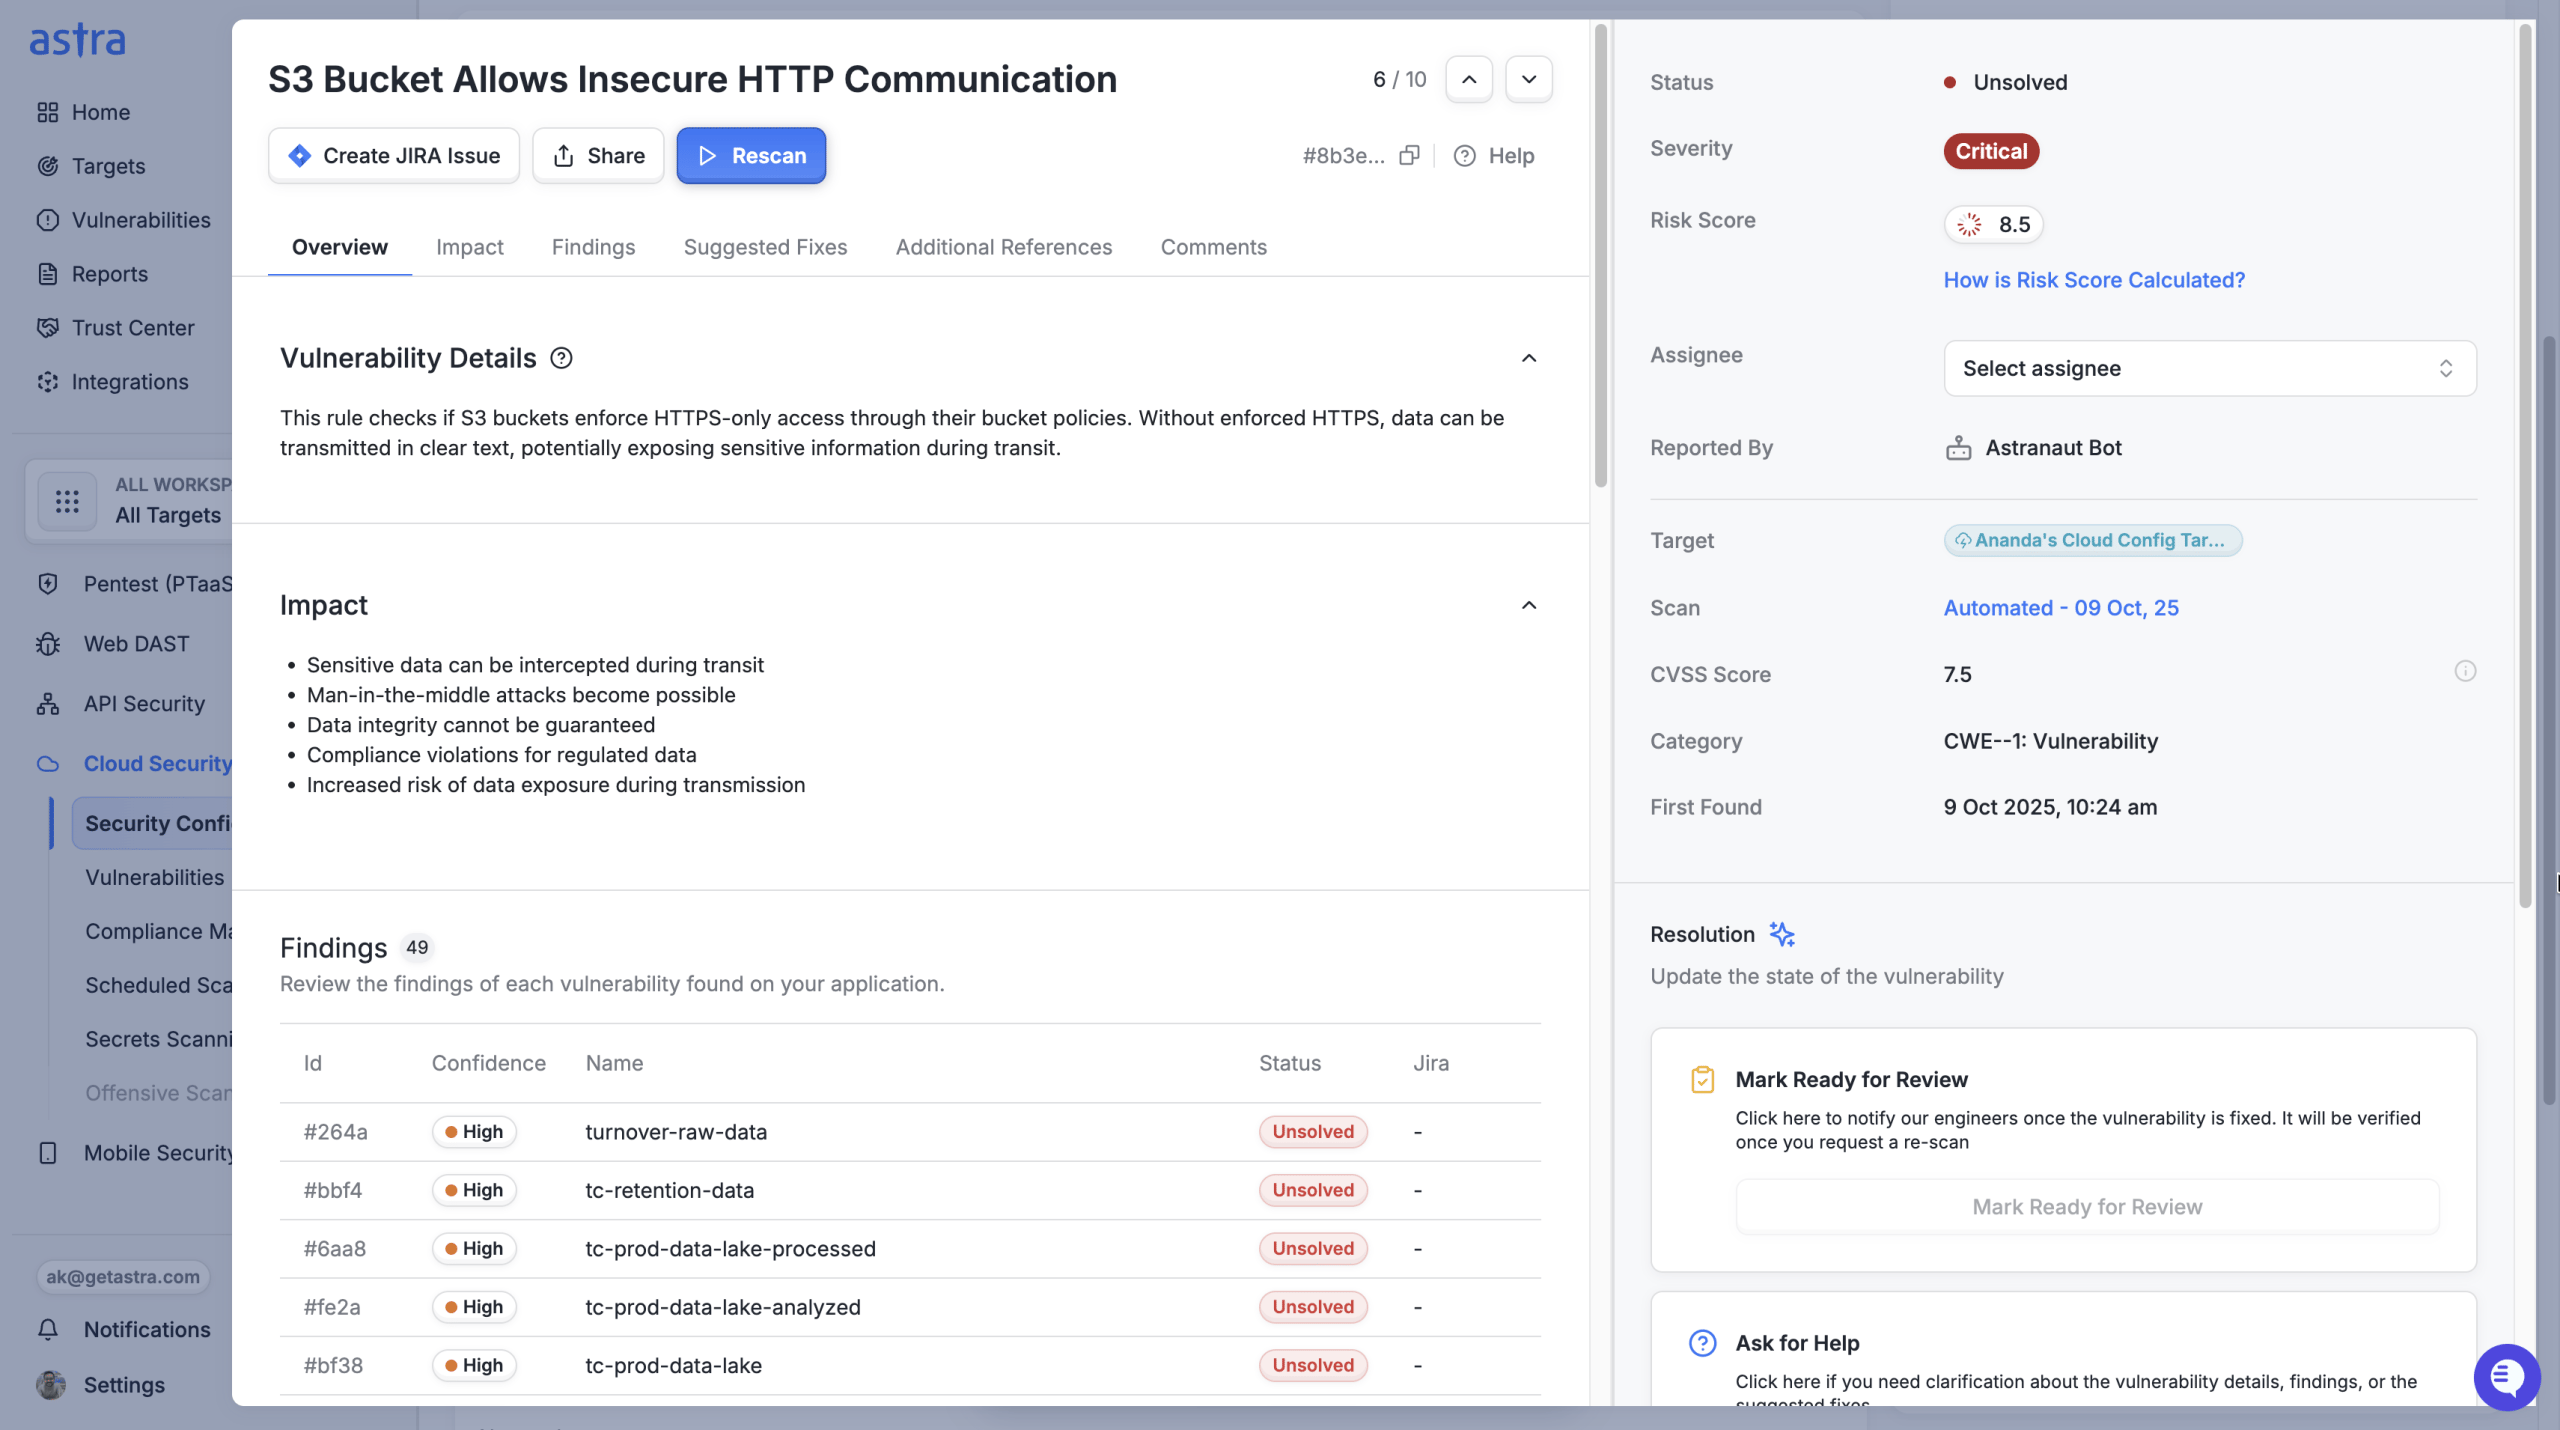The height and width of the screenshot is (1430, 2560).
Task: Select Security Config sub-item
Action: (x=152, y=823)
